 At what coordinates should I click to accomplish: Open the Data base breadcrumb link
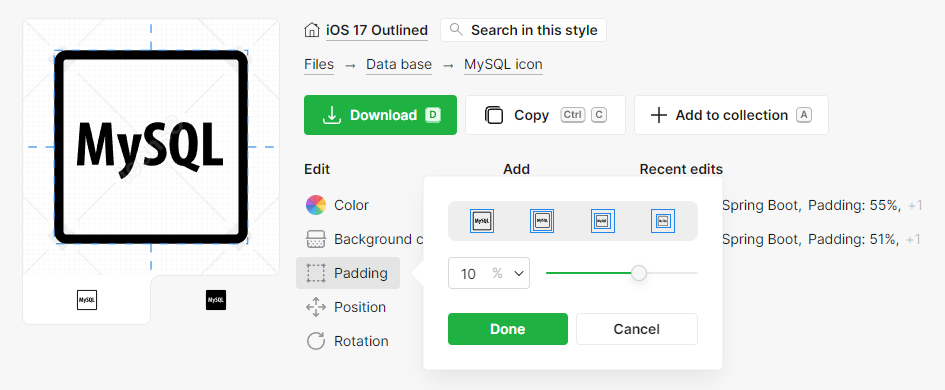coord(399,64)
